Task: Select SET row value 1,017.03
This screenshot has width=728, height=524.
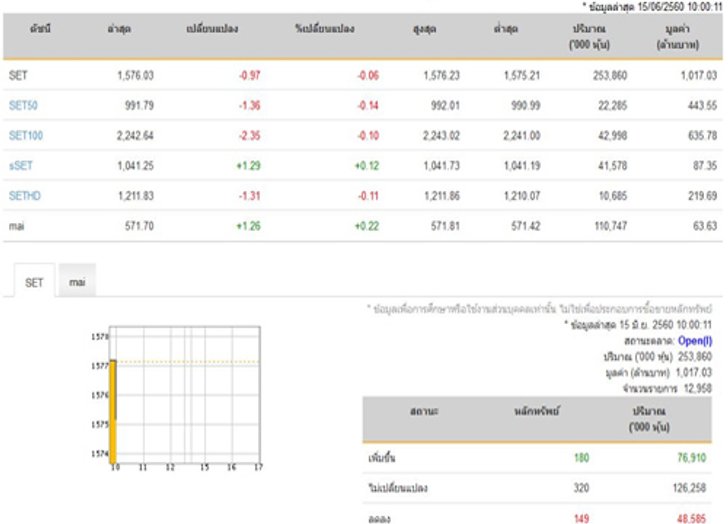Action: [699, 75]
